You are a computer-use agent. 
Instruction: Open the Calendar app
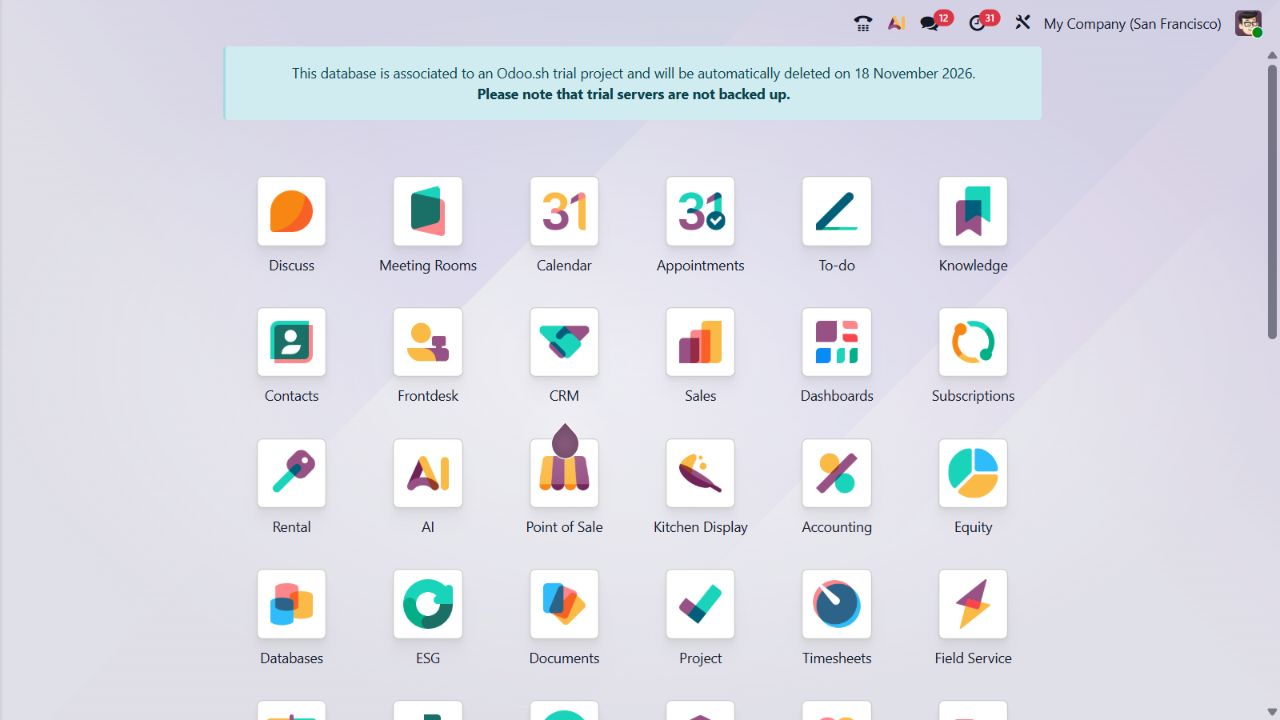[564, 211]
